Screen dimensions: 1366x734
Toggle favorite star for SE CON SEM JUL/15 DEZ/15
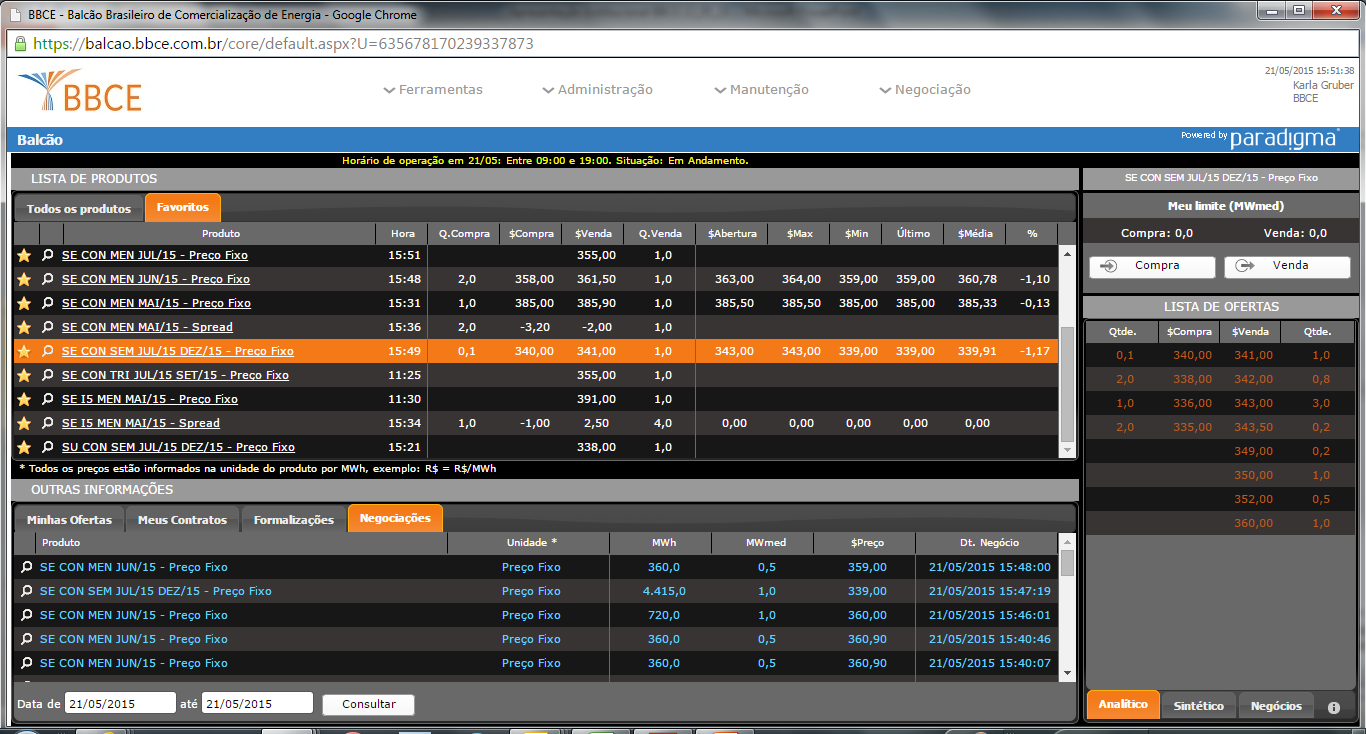(24, 351)
